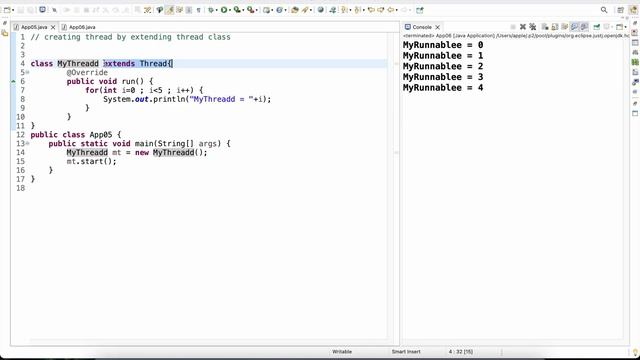Click the Search flashlight toolbar icon

coord(304,10)
